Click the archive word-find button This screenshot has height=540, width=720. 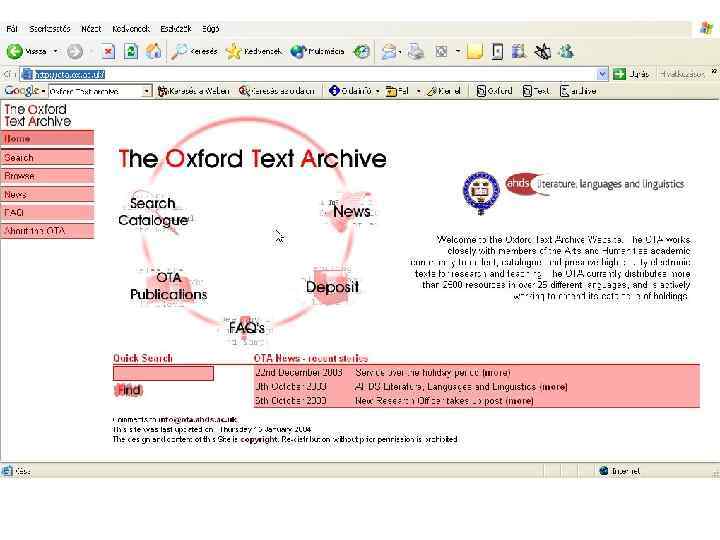coord(578,91)
